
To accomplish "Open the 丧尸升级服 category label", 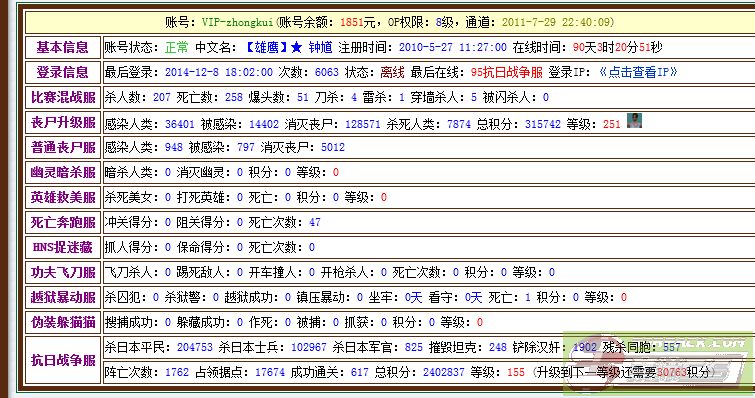I will 63,122.
